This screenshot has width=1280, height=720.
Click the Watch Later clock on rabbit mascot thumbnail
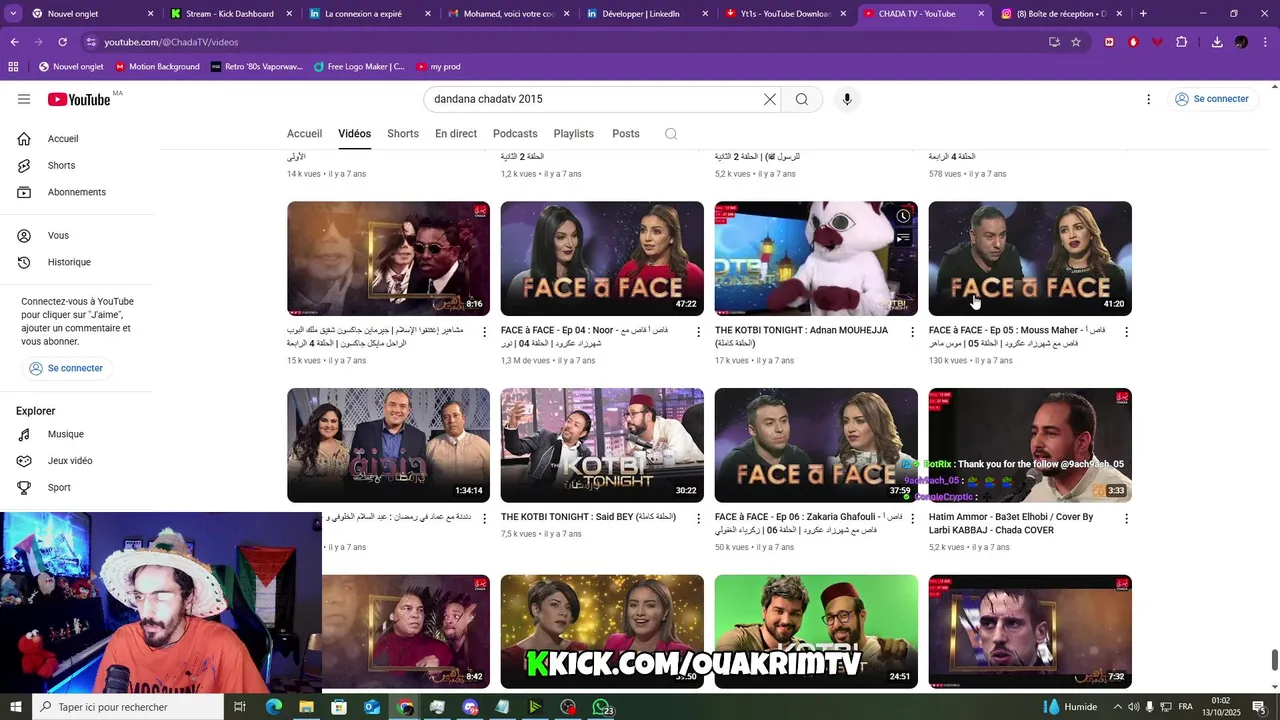click(x=903, y=216)
